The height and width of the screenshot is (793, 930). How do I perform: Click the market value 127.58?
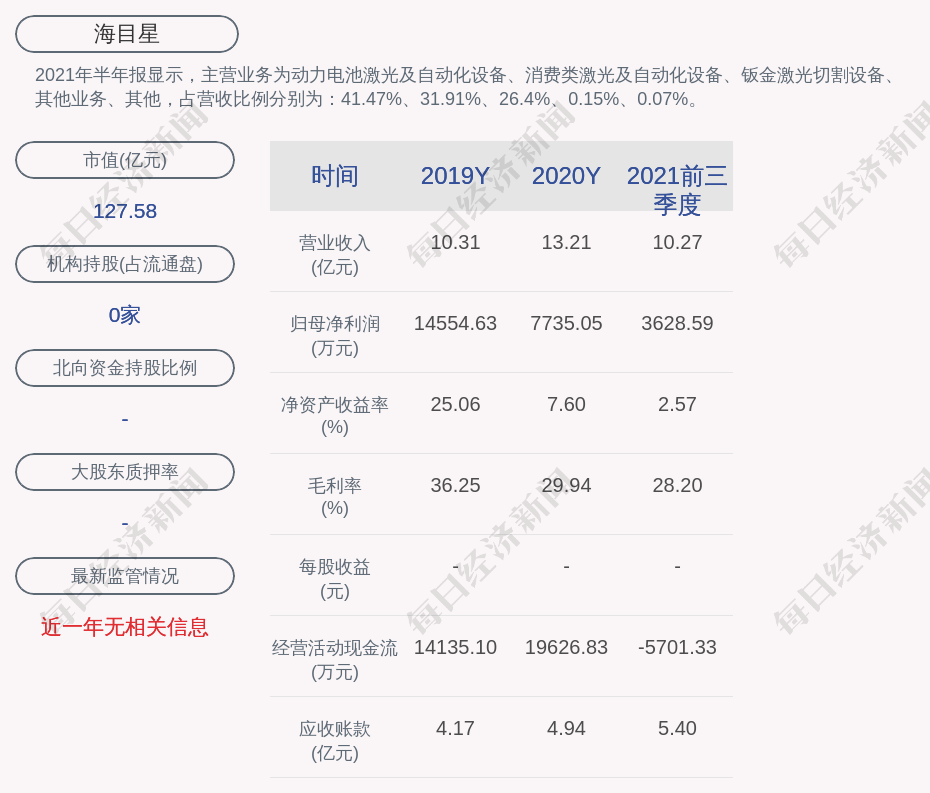tap(125, 211)
